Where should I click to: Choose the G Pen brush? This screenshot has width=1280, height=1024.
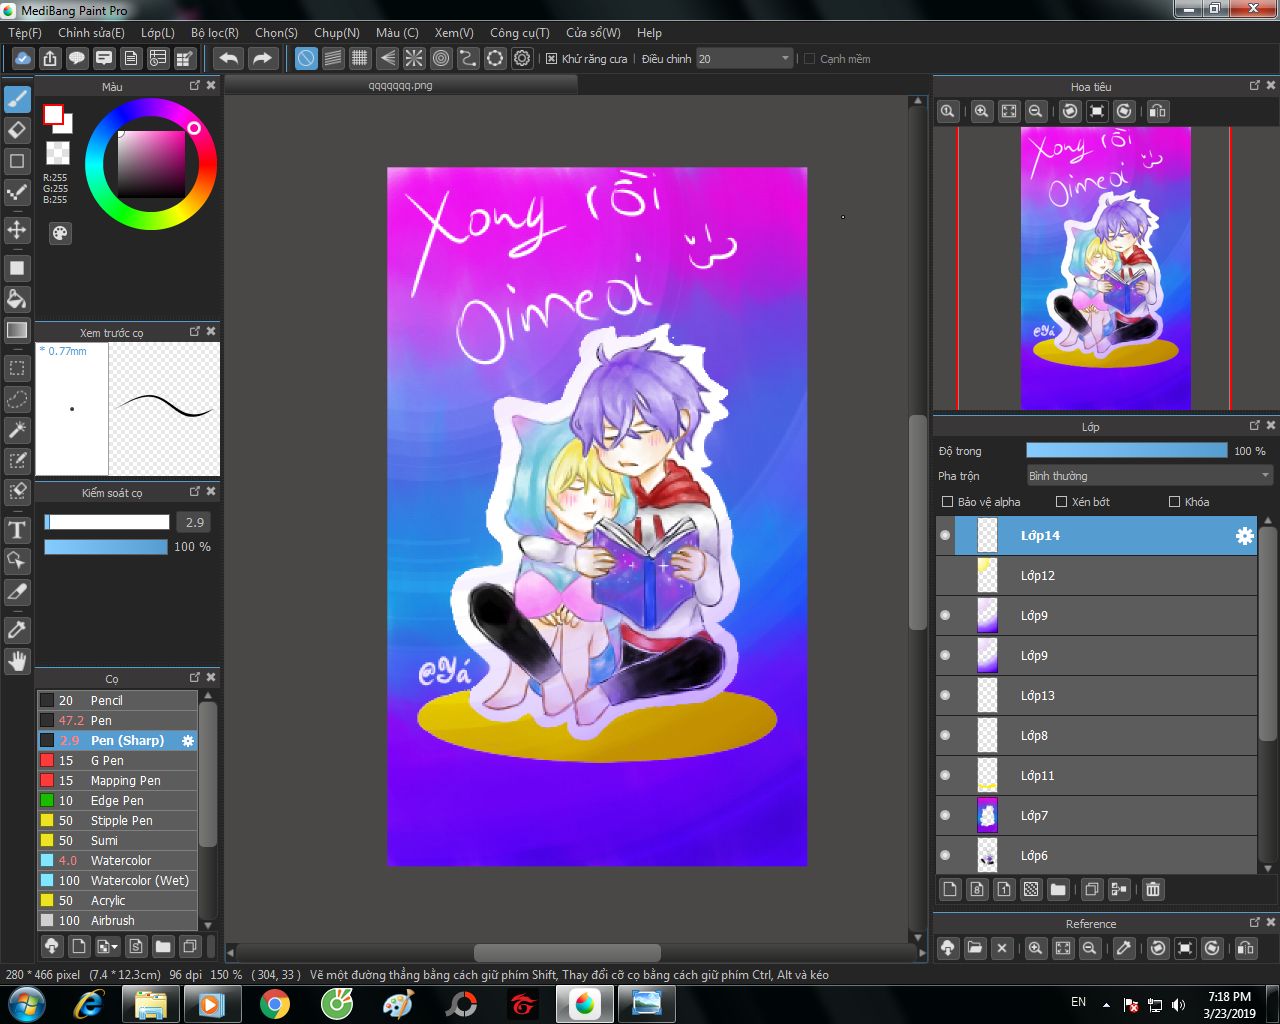107,761
